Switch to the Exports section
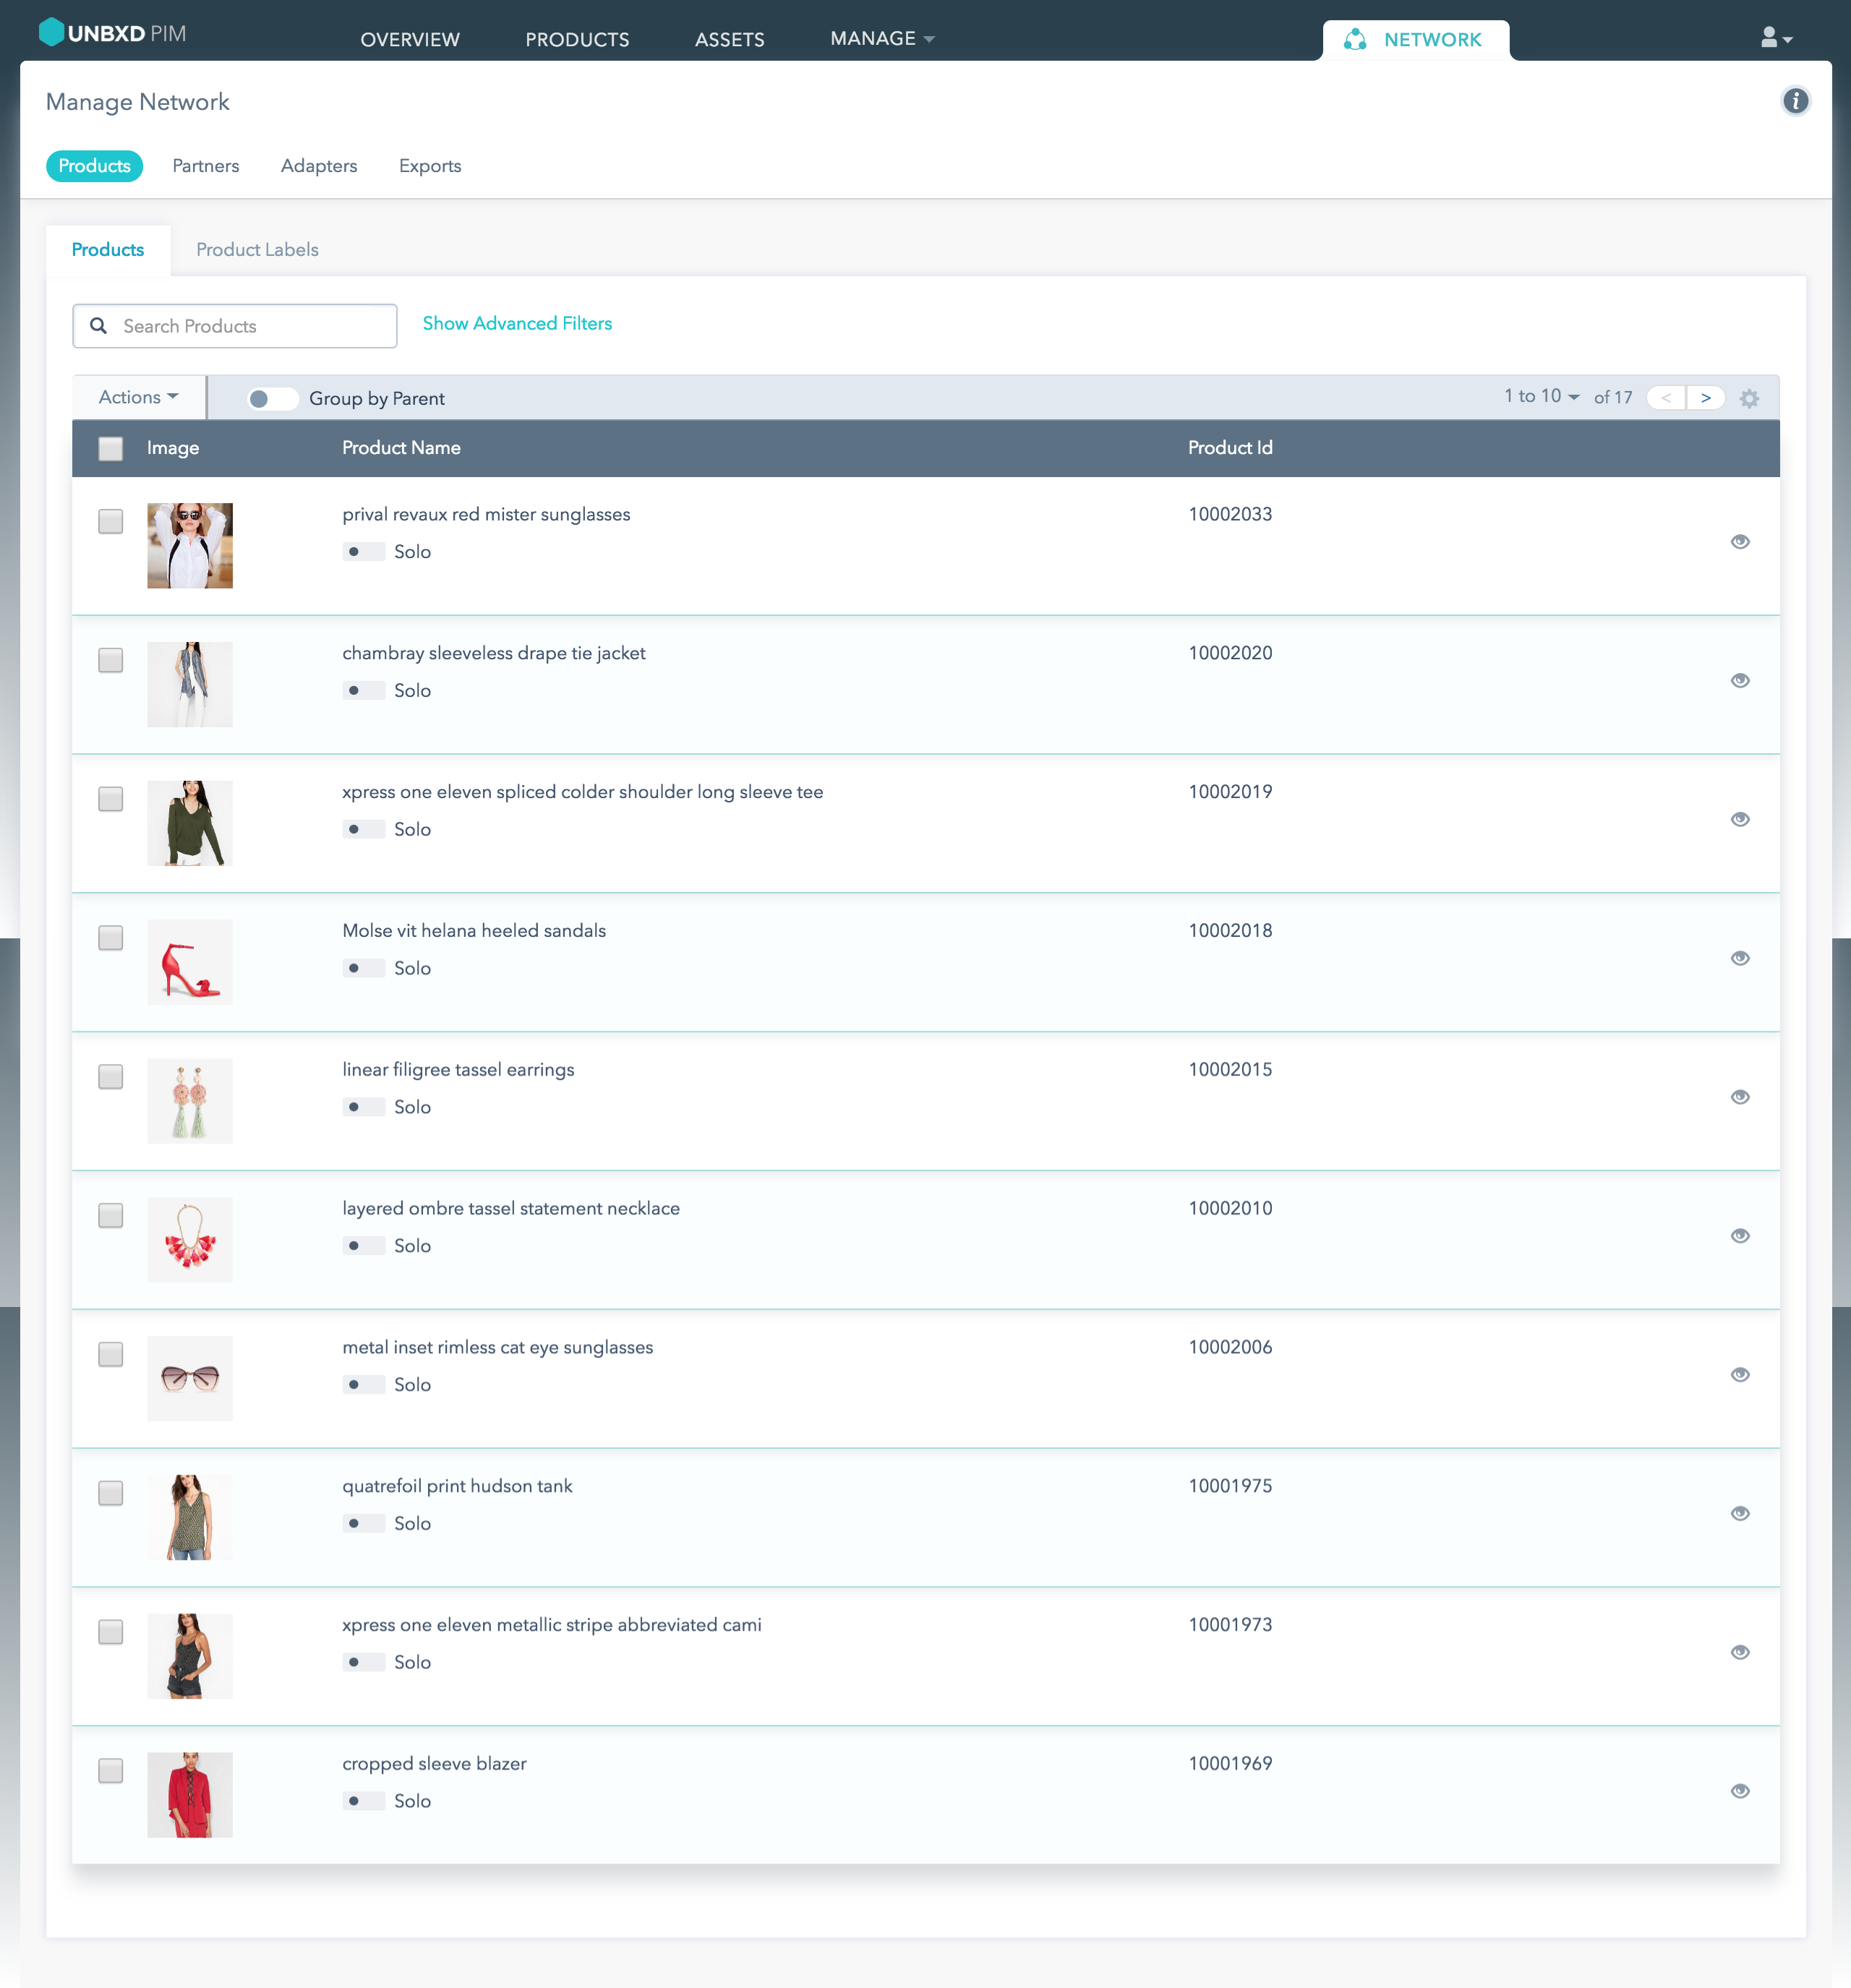Viewport: 1851px width, 1988px height. click(430, 166)
